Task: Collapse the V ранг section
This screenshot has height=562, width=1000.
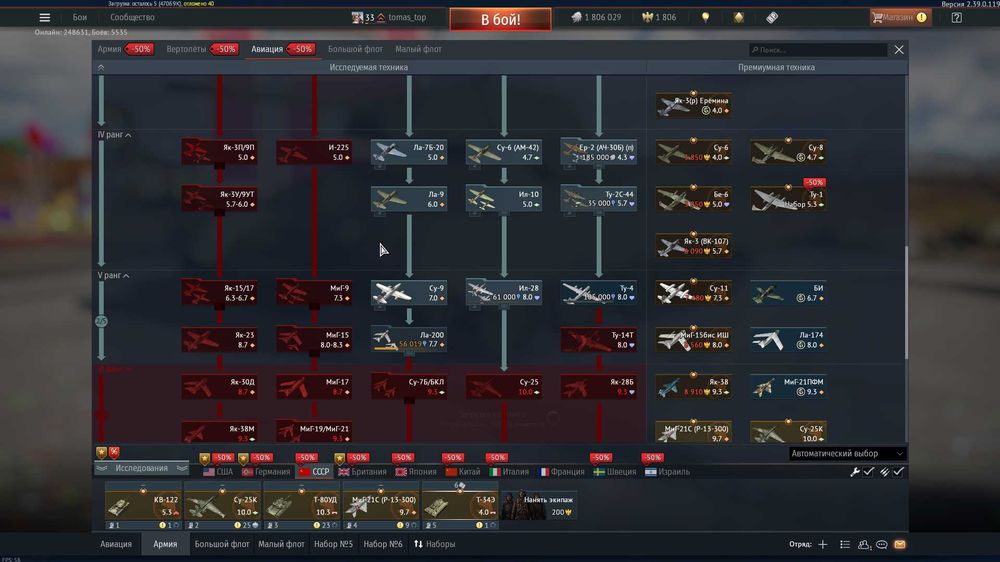Action: pyautogui.click(x=114, y=276)
